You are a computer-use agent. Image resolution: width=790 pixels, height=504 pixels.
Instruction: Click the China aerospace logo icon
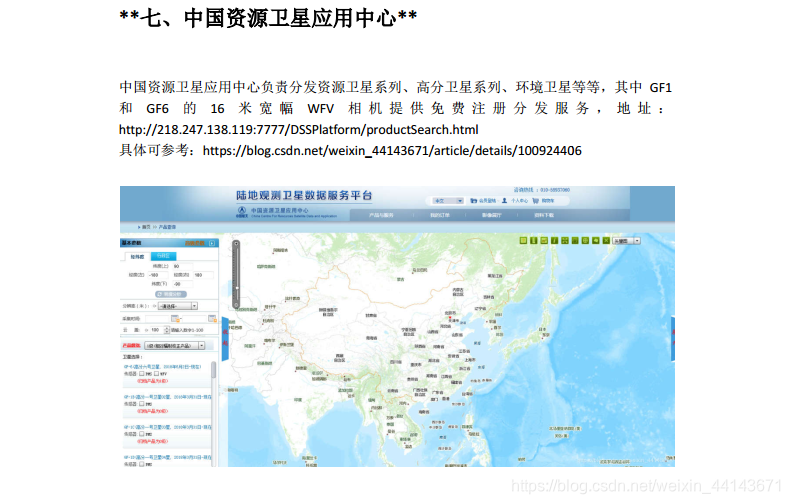(x=242, y=212)
